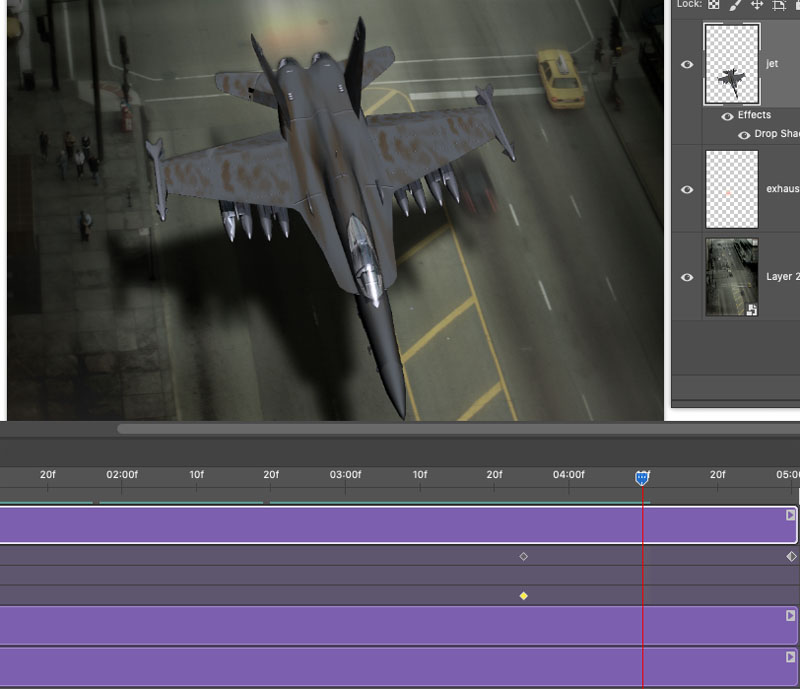Toggle Layer 2 visibility eye
The height and width of the screenshot is (689, 800).
click(687, 277)
